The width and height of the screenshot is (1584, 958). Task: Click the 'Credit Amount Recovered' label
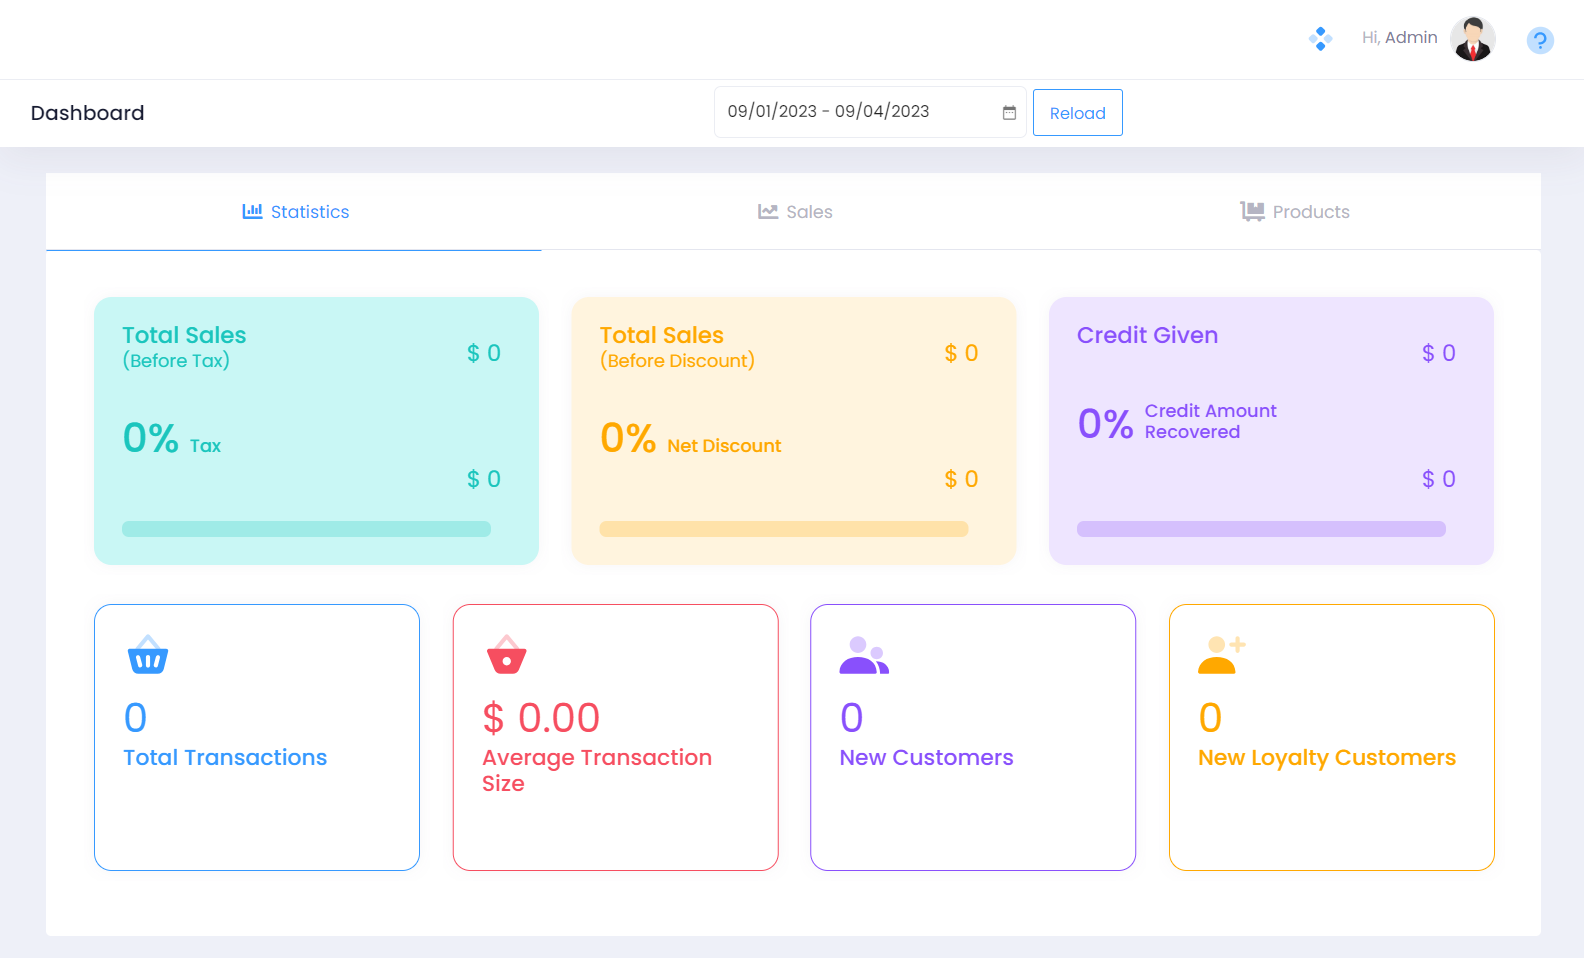click(x=1210, y=421)
